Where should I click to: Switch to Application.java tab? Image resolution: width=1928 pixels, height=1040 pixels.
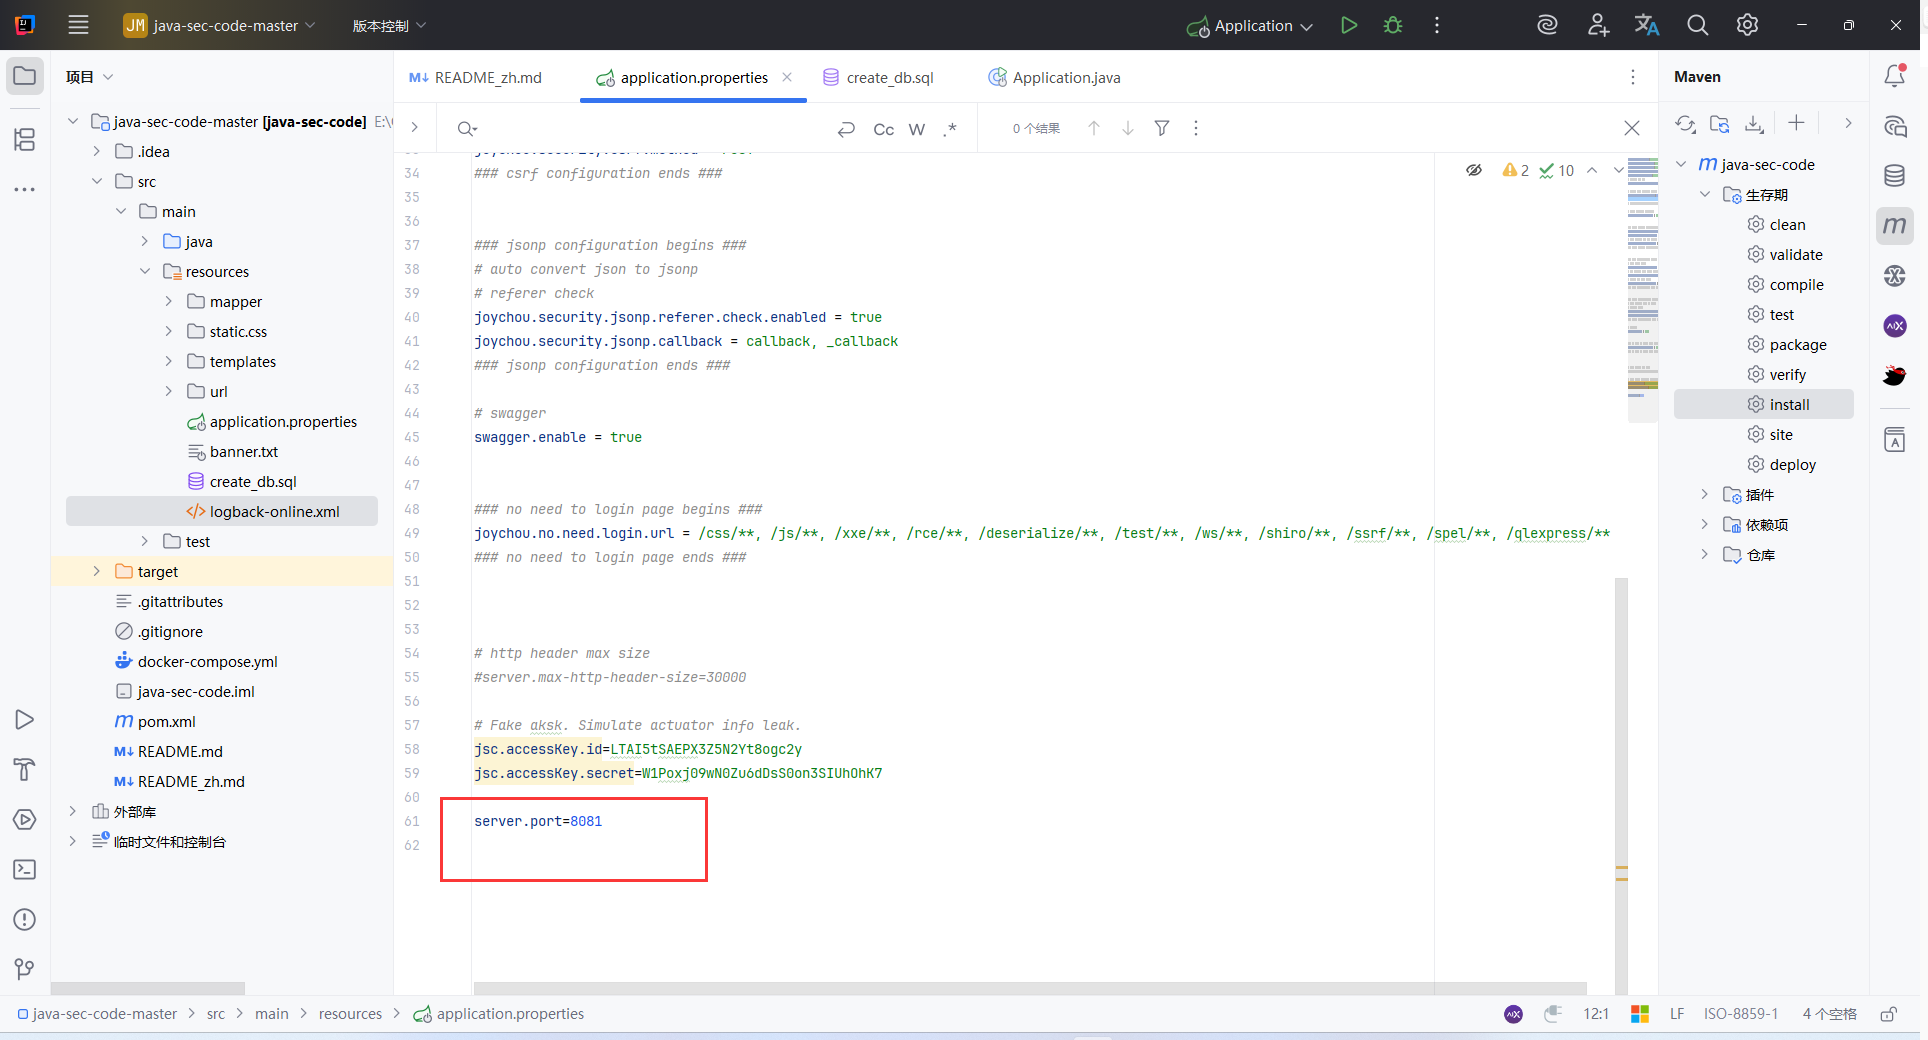tap(1054, 78)
